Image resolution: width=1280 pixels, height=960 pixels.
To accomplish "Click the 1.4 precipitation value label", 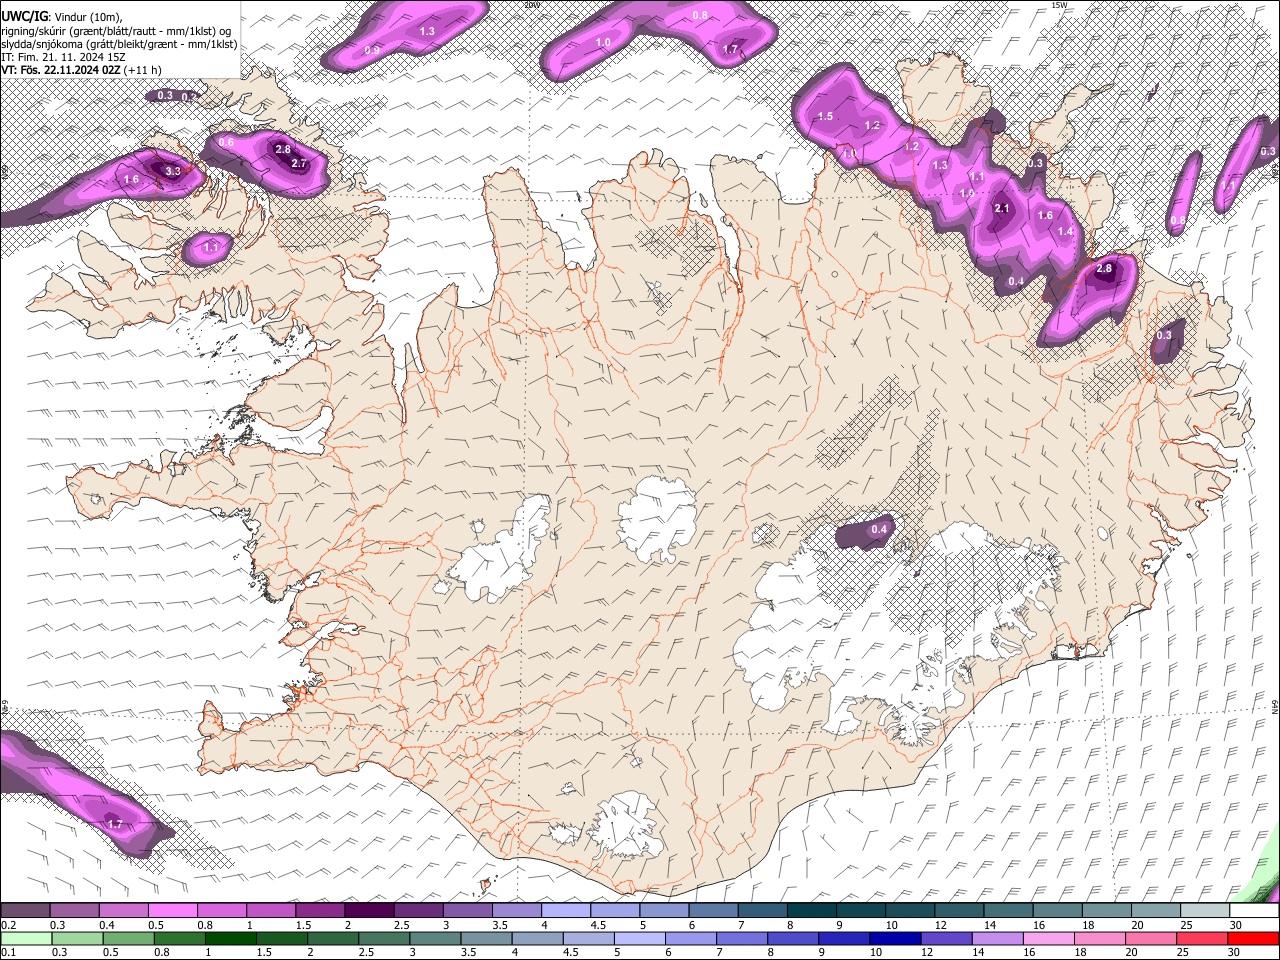I will pyautogui.click(x=1065, y=231).
